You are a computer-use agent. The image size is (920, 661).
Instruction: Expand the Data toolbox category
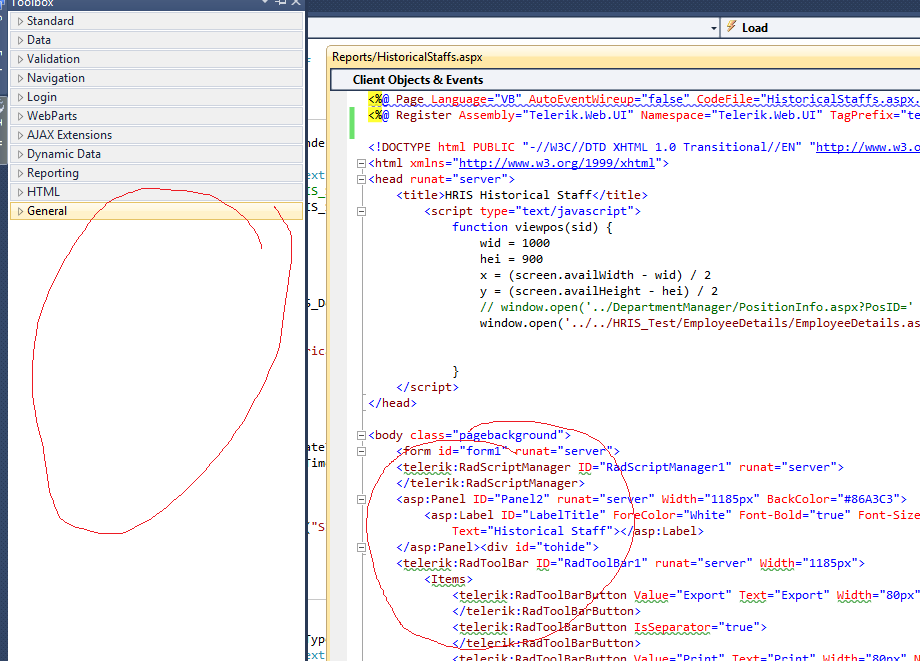(x=156, y=40)
